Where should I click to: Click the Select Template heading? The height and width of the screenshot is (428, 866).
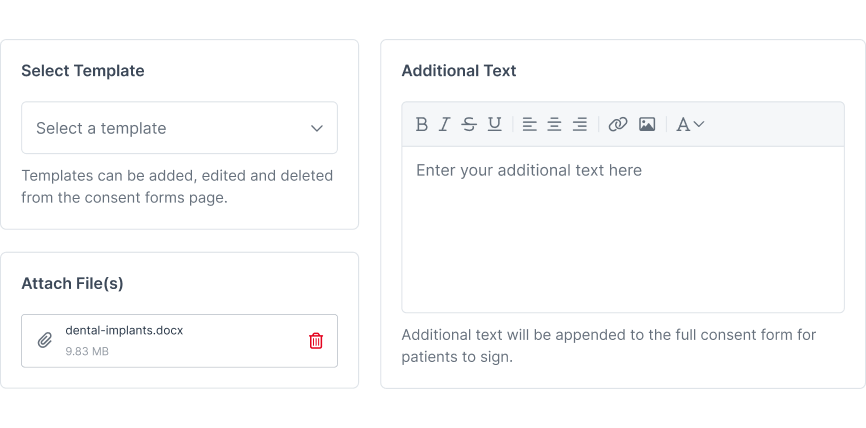click(x=83, y=71)
